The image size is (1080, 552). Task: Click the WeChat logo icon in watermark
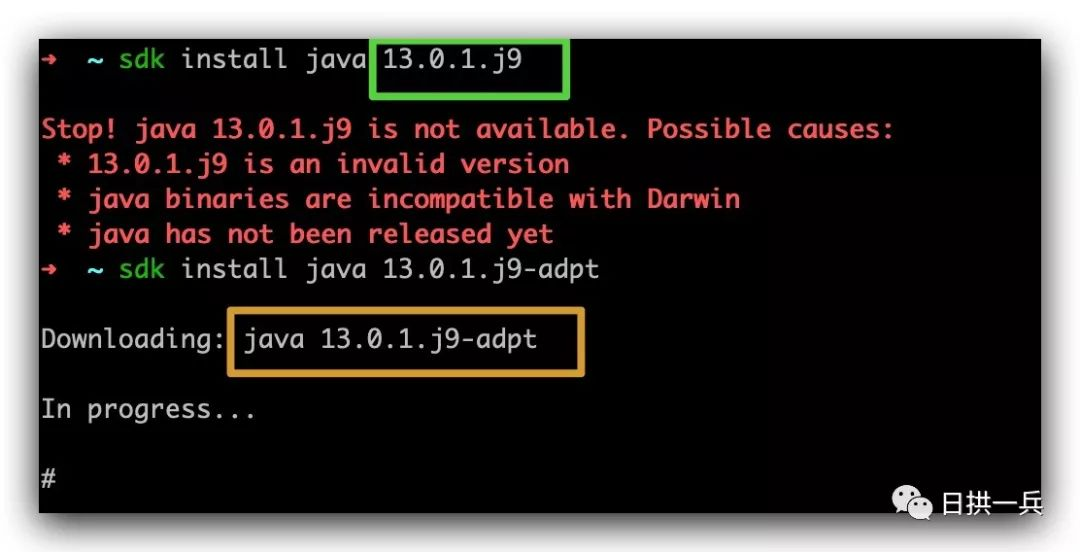click(x=912, y=502)
